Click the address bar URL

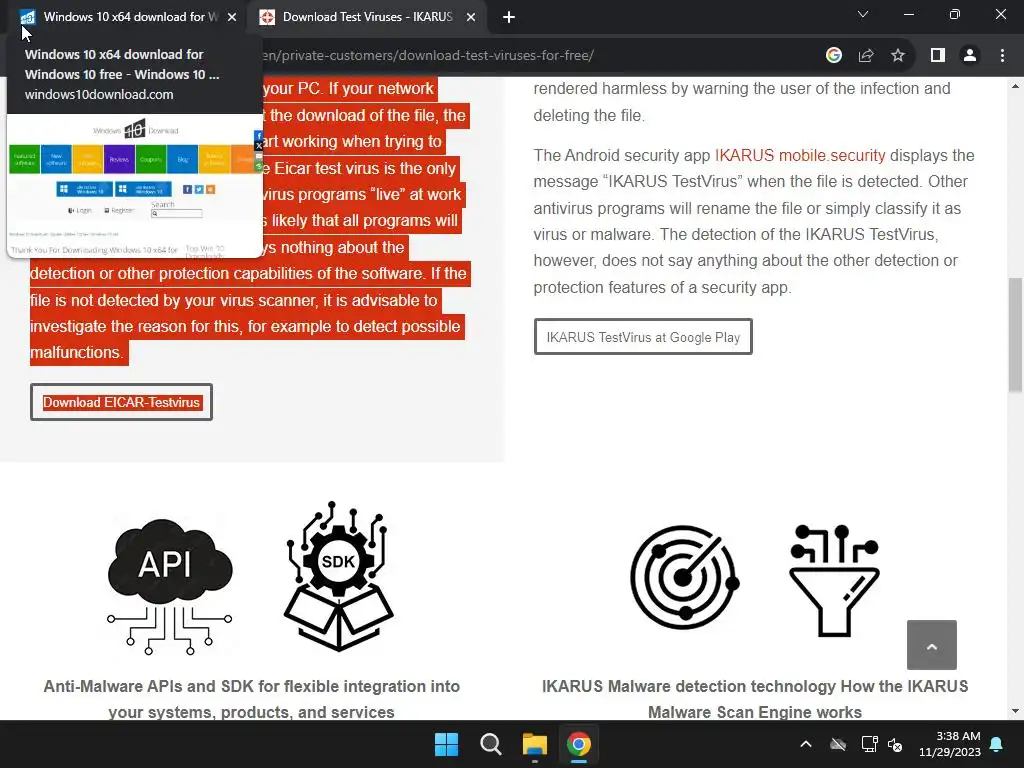pyautogui.click(x=428, y=56)
